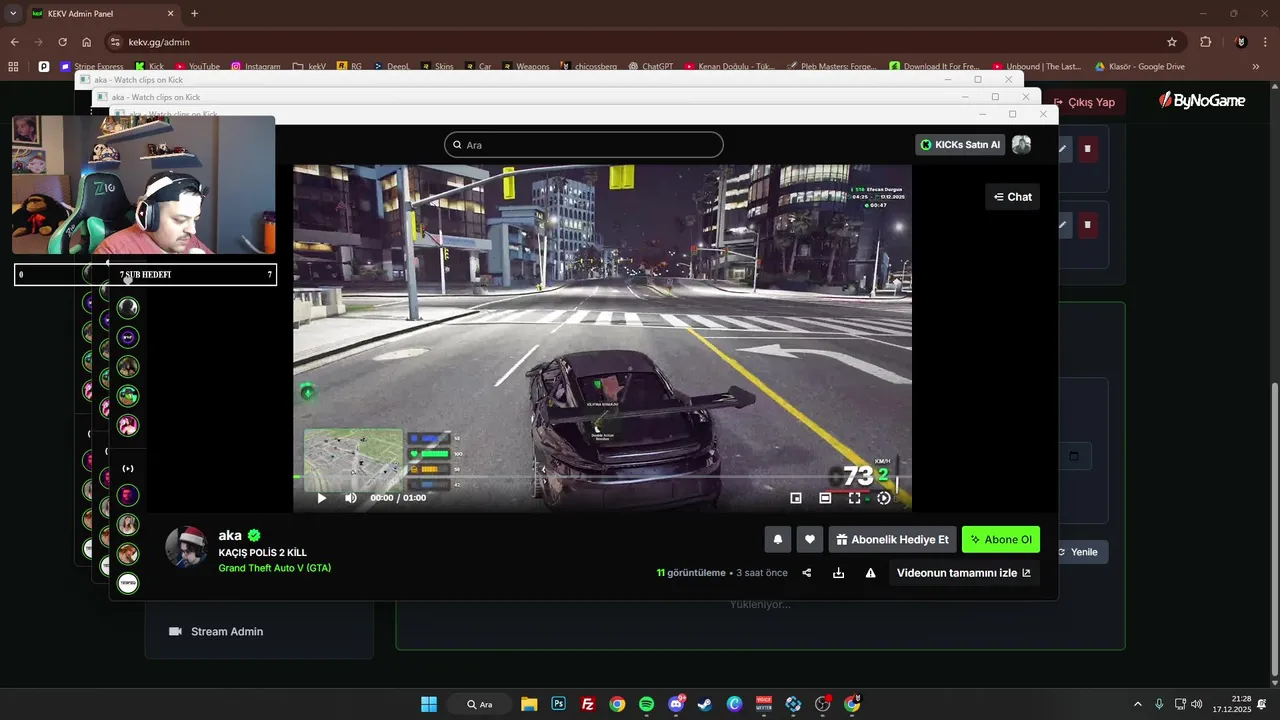Click the microphone tray icon

coord(1159,704)
